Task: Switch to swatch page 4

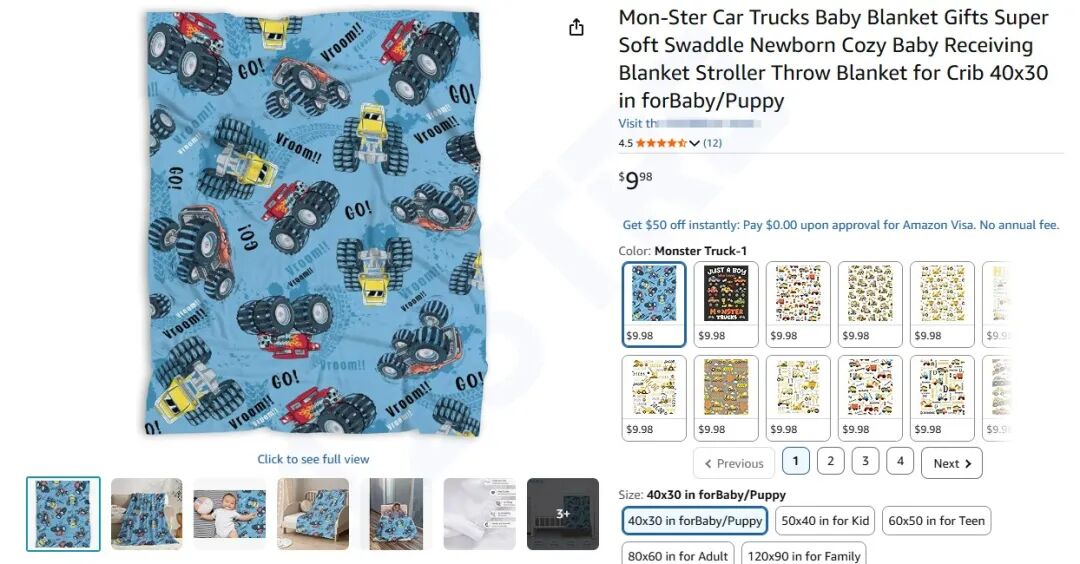Action: pyautogui.click(x=900, y=461)
